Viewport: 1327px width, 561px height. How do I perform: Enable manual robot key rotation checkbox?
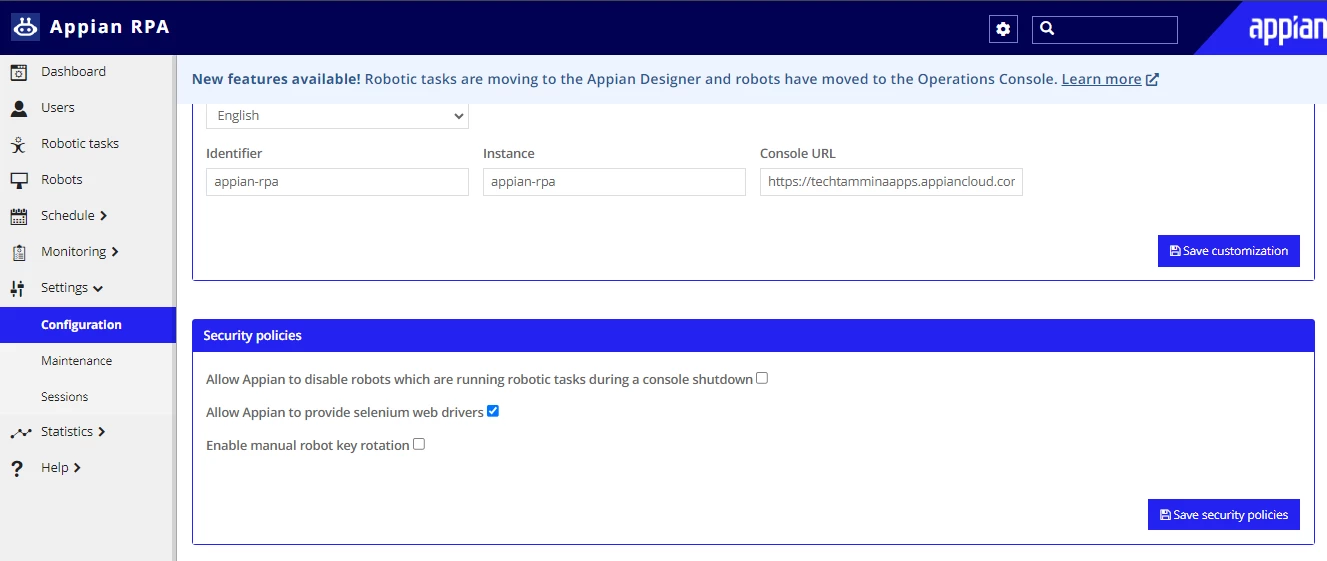click(x=419, y=444)
